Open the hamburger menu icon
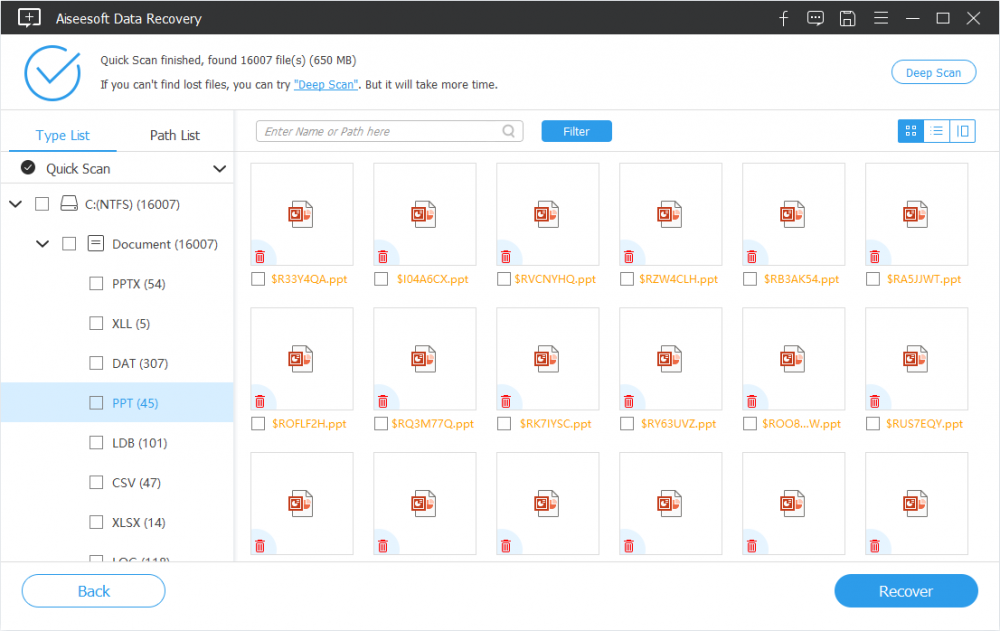1000x631 pixels. click(880, 18)
